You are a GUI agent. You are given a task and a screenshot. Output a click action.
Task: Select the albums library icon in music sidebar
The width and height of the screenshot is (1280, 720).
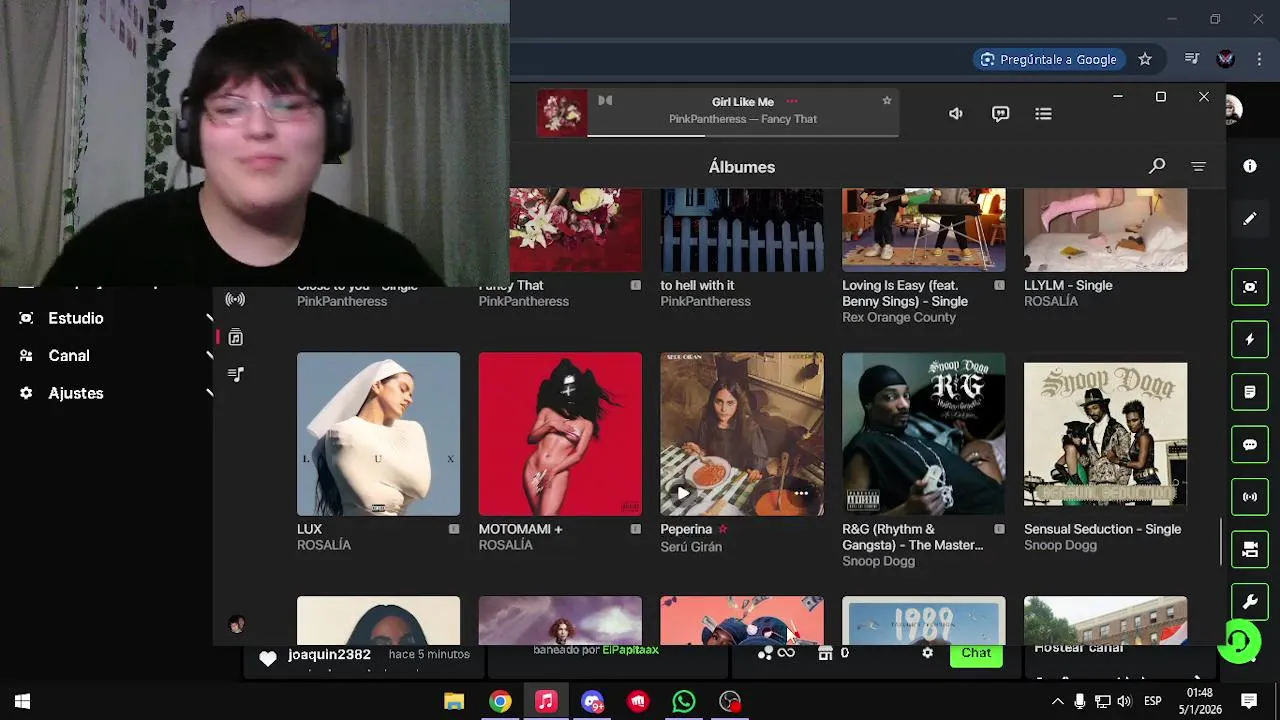point(235,338)
